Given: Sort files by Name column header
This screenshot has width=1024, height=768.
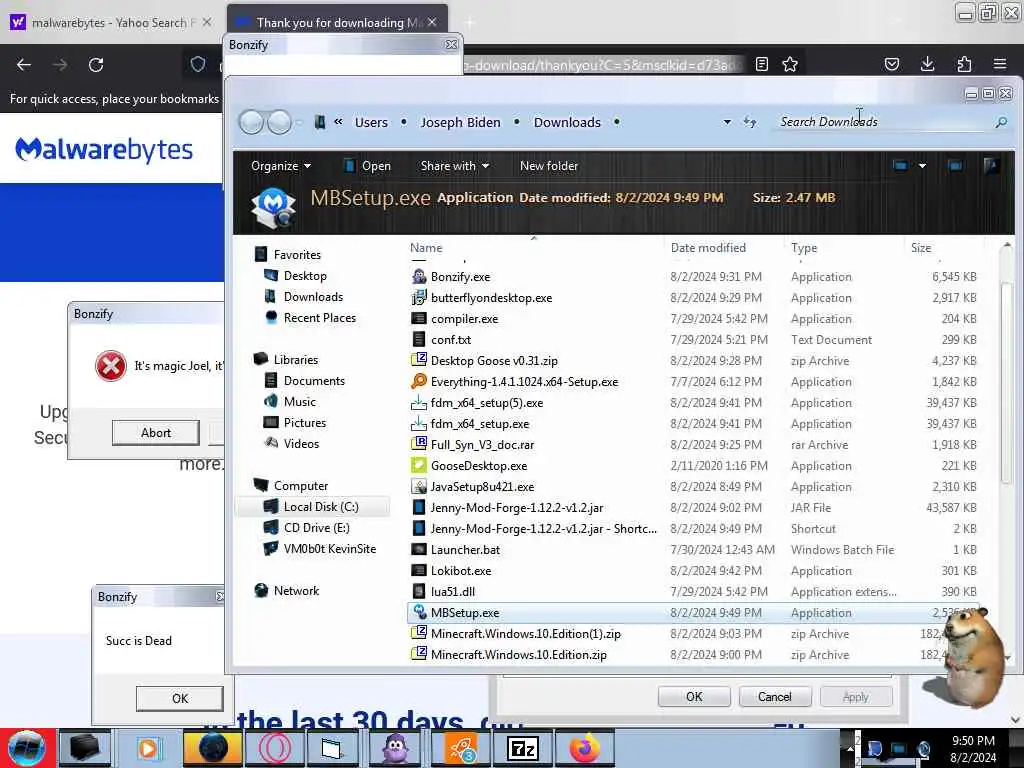Looking at the screenshot, I should 534,248.
